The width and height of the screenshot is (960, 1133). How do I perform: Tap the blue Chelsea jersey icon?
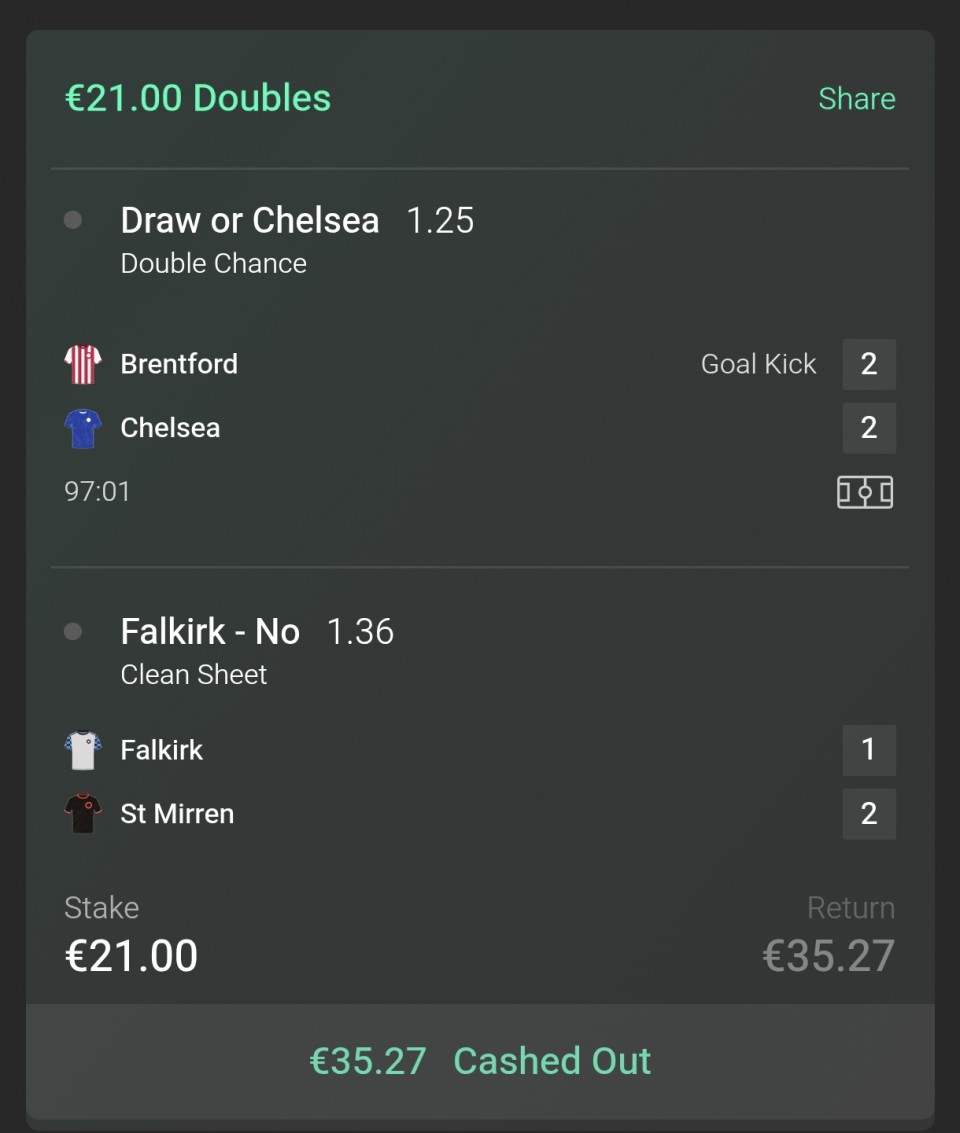point(83,428)
